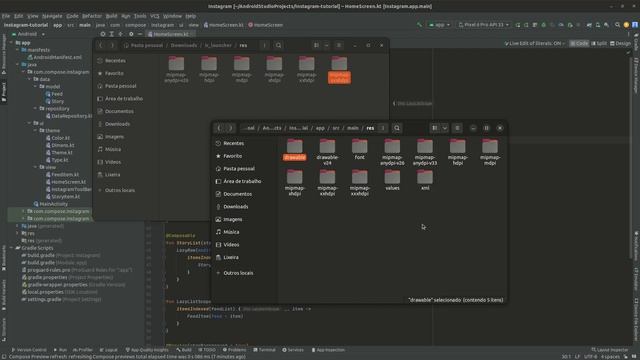Screen dimensions: 640x360
Task: Click Expand All icon in Project panel
Action: coord(111,34)
